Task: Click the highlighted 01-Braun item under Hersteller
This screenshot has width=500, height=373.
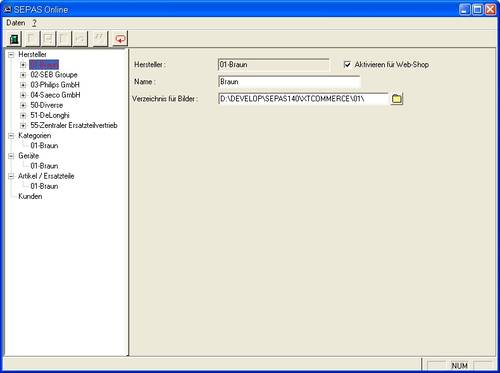Action: pos(44,65)
